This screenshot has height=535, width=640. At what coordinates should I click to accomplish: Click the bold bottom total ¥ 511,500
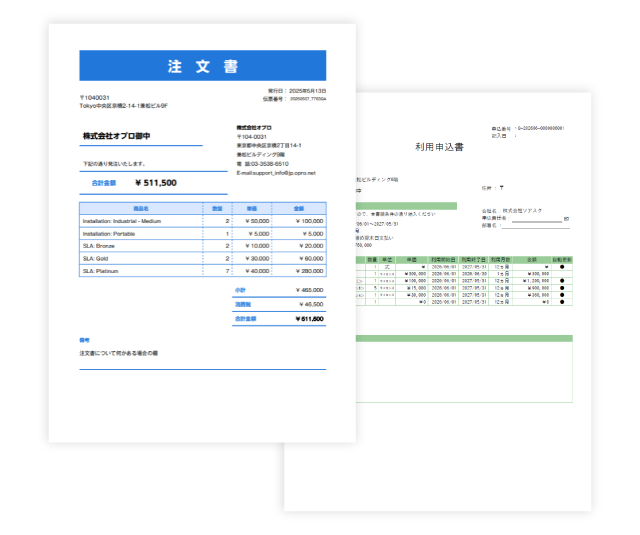point(309,319)
